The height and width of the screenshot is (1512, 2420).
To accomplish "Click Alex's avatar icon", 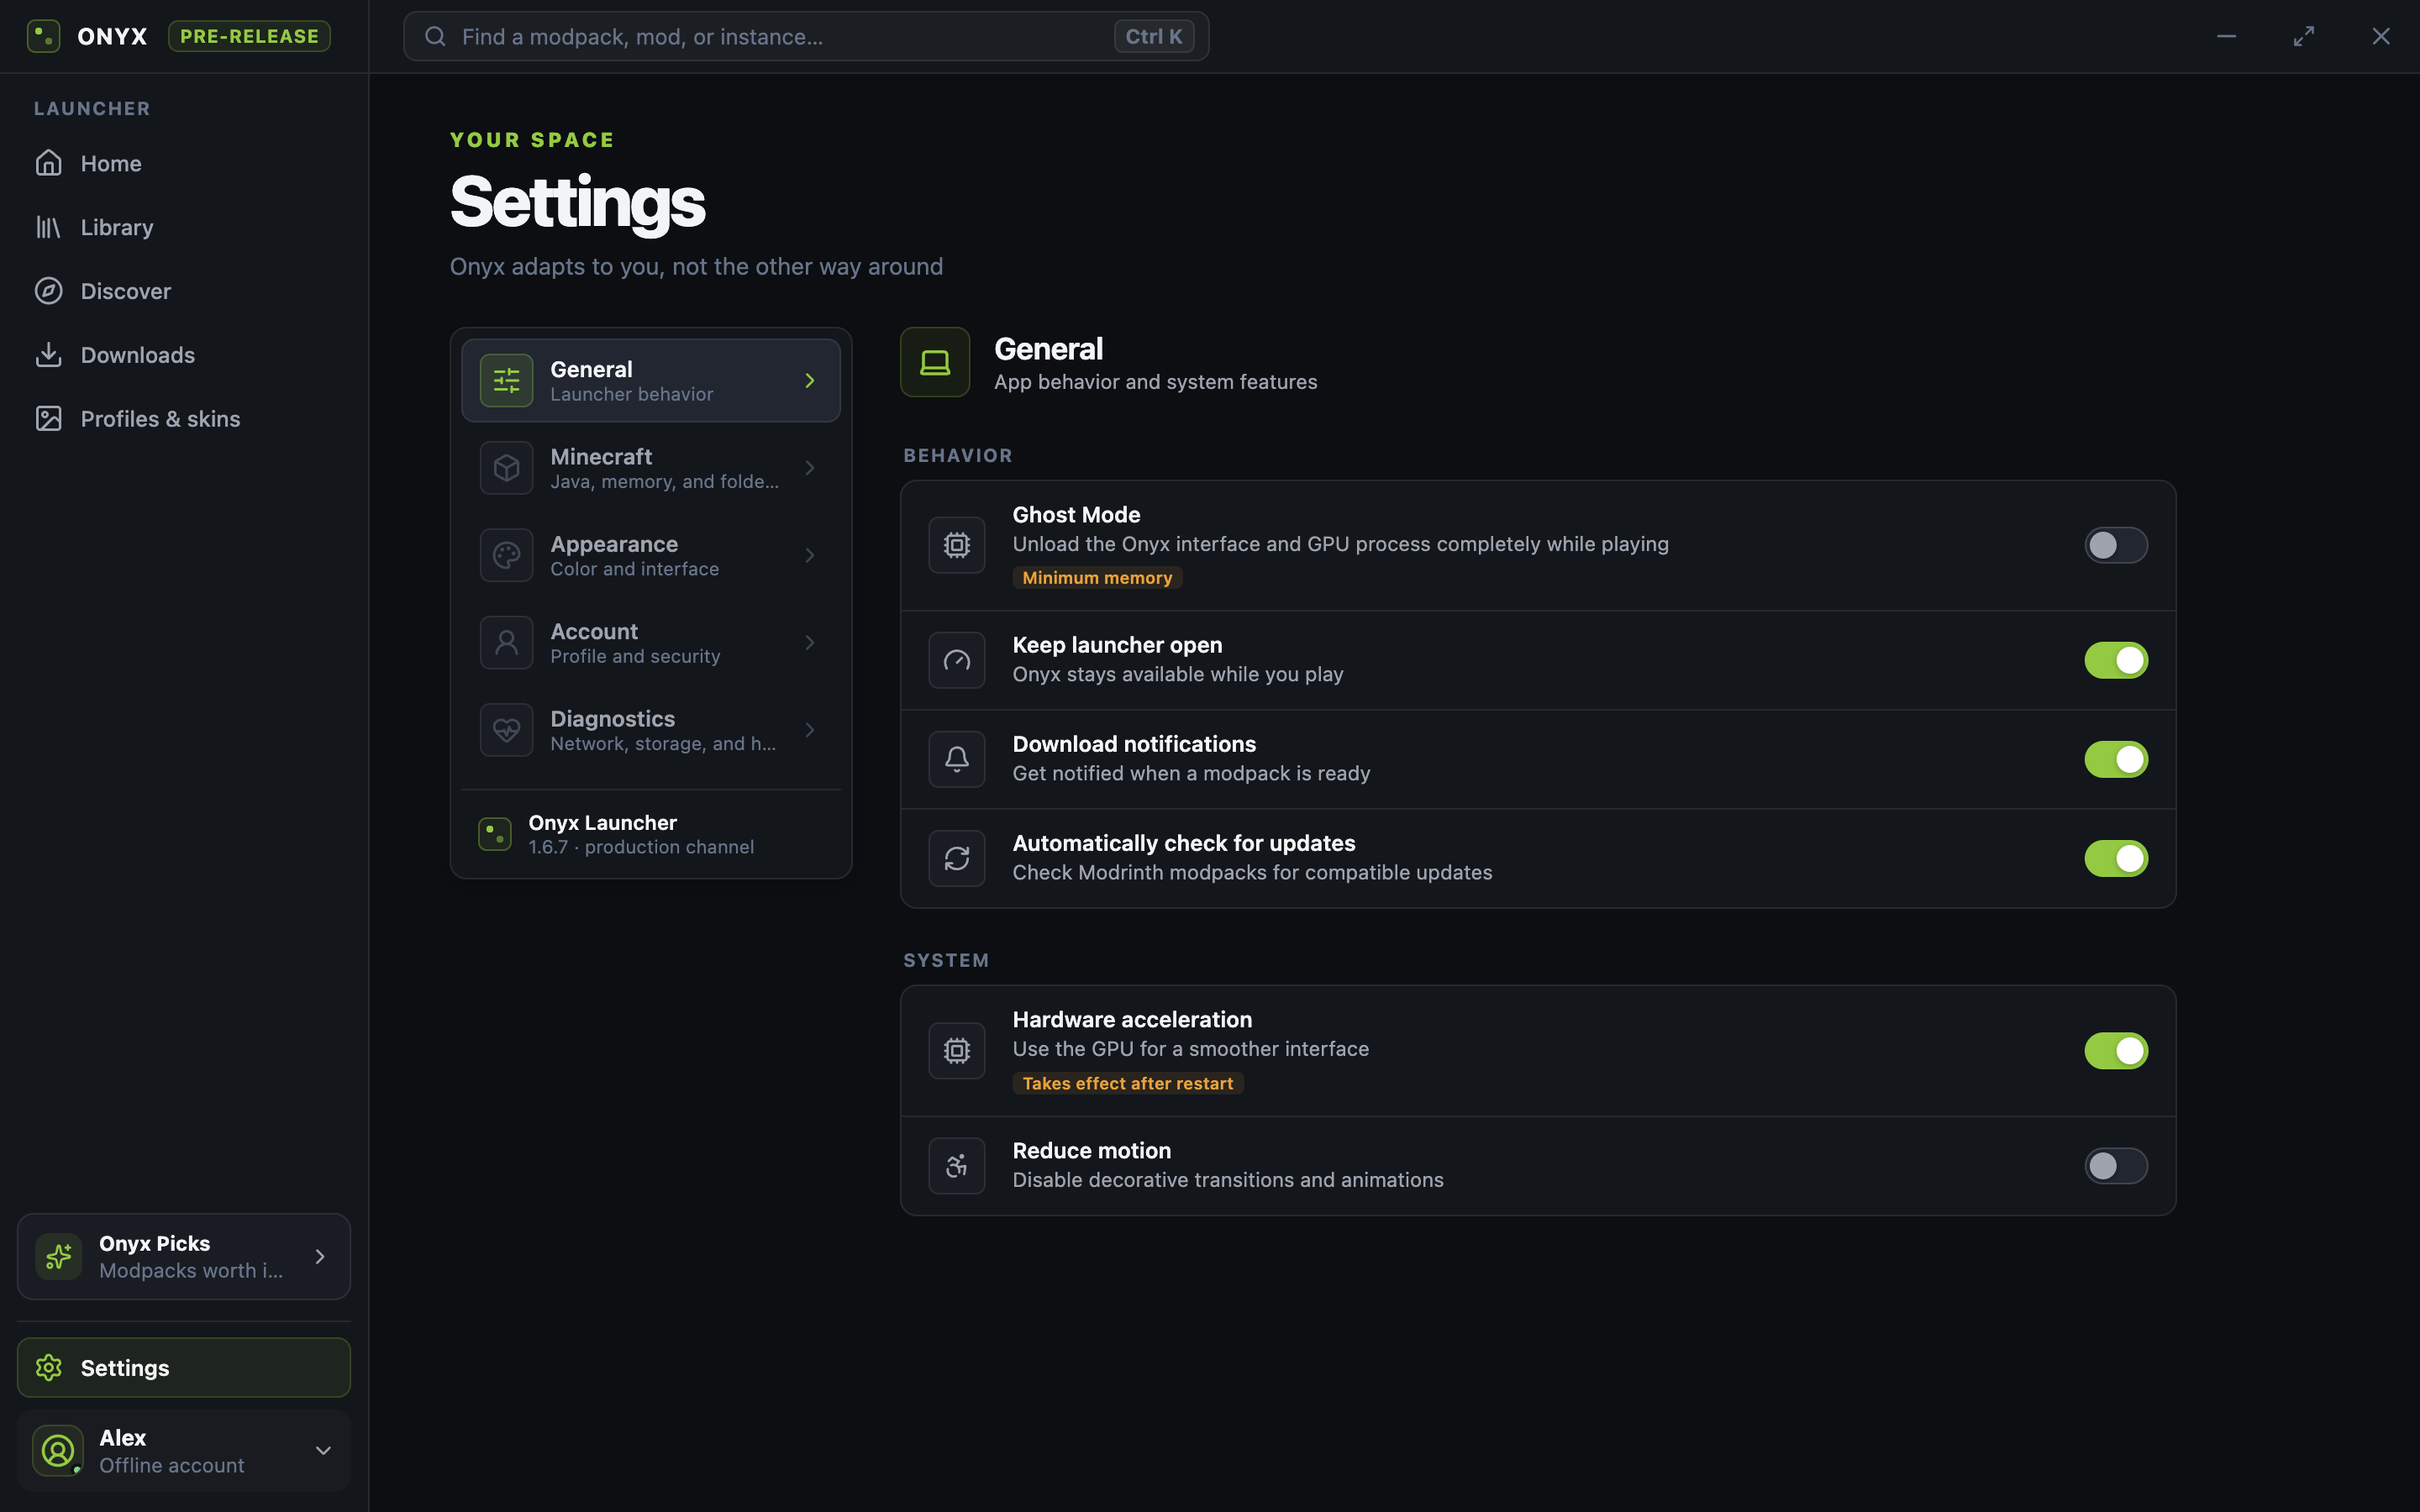I will [x=58, y=1450].
